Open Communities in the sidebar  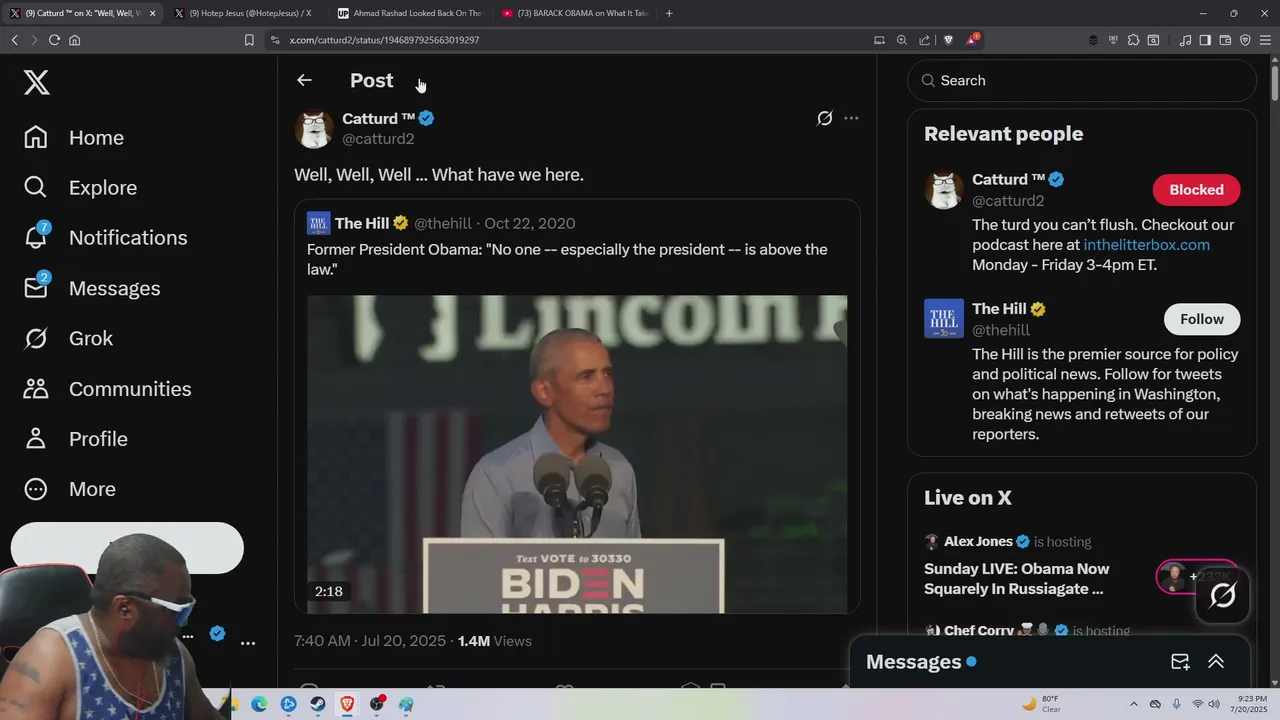(107, 389)
